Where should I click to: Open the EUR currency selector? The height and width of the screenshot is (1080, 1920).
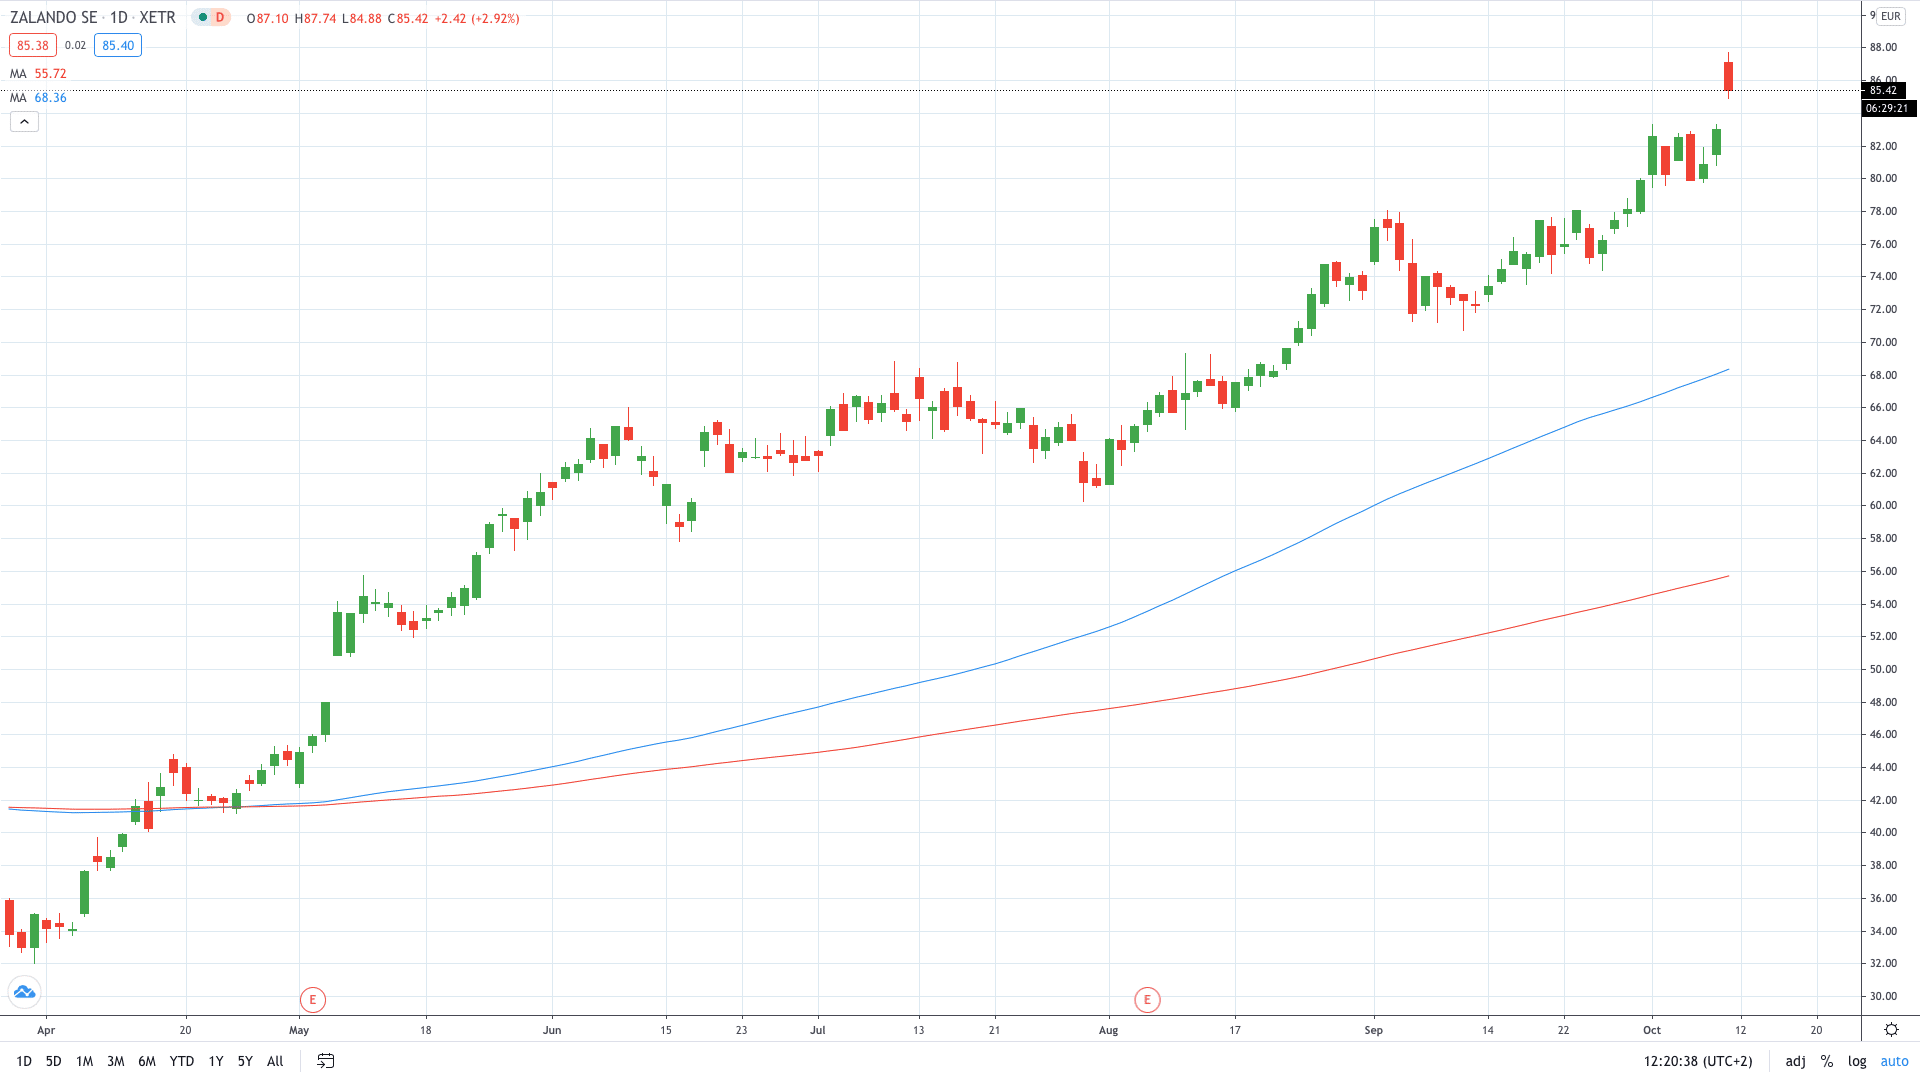[1890, 16]
